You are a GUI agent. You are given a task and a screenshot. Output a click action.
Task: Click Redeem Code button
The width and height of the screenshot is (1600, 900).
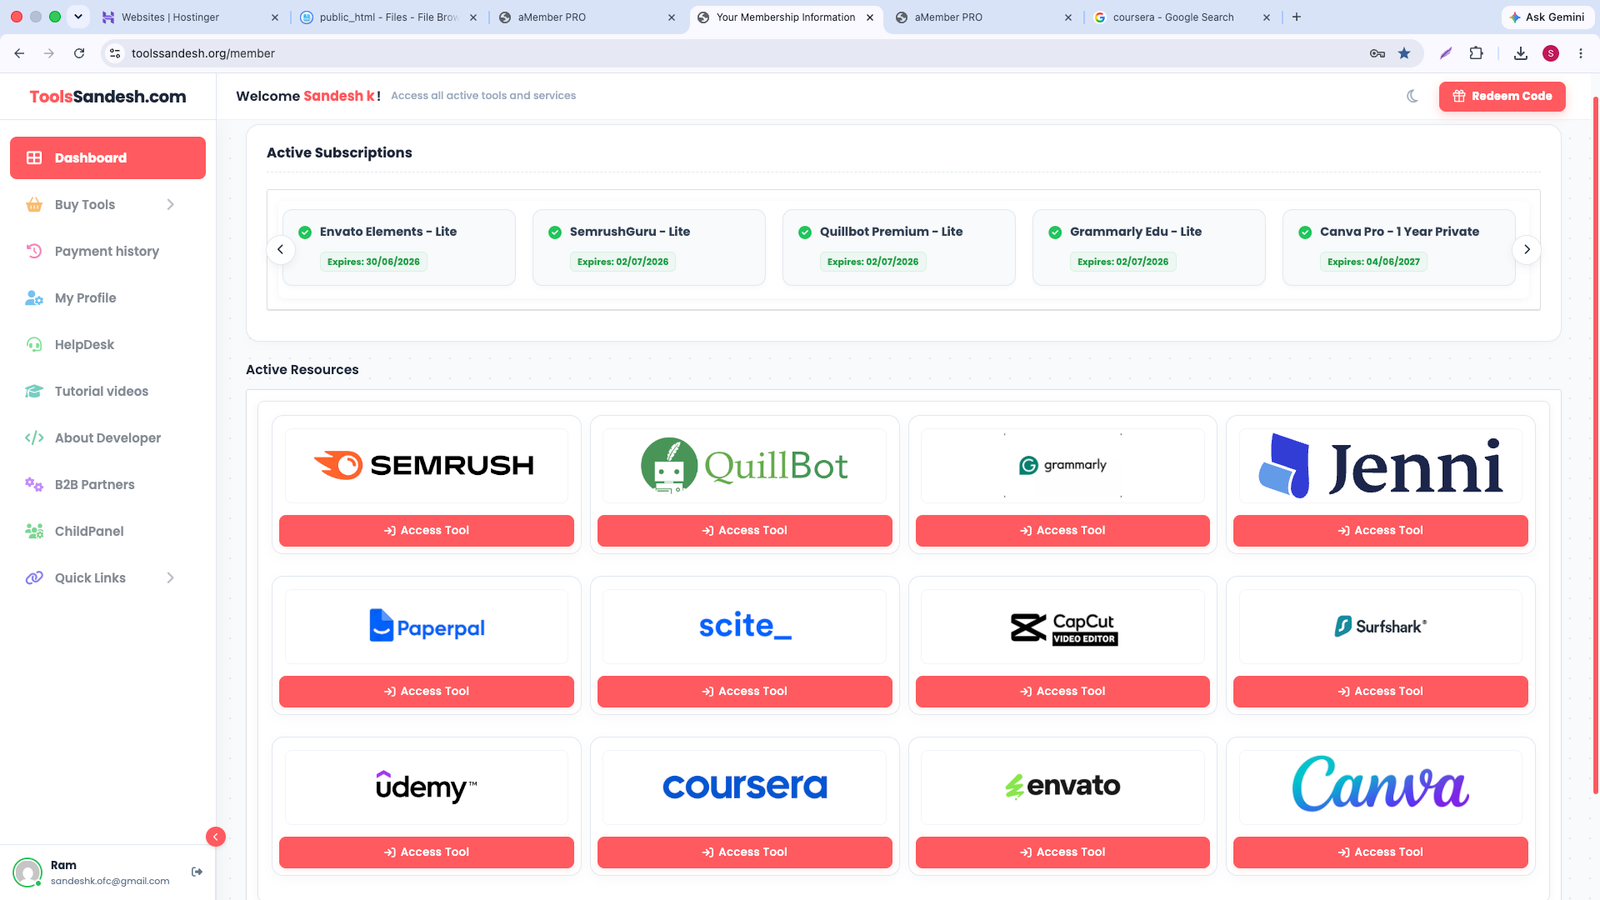pos(1502,96)
